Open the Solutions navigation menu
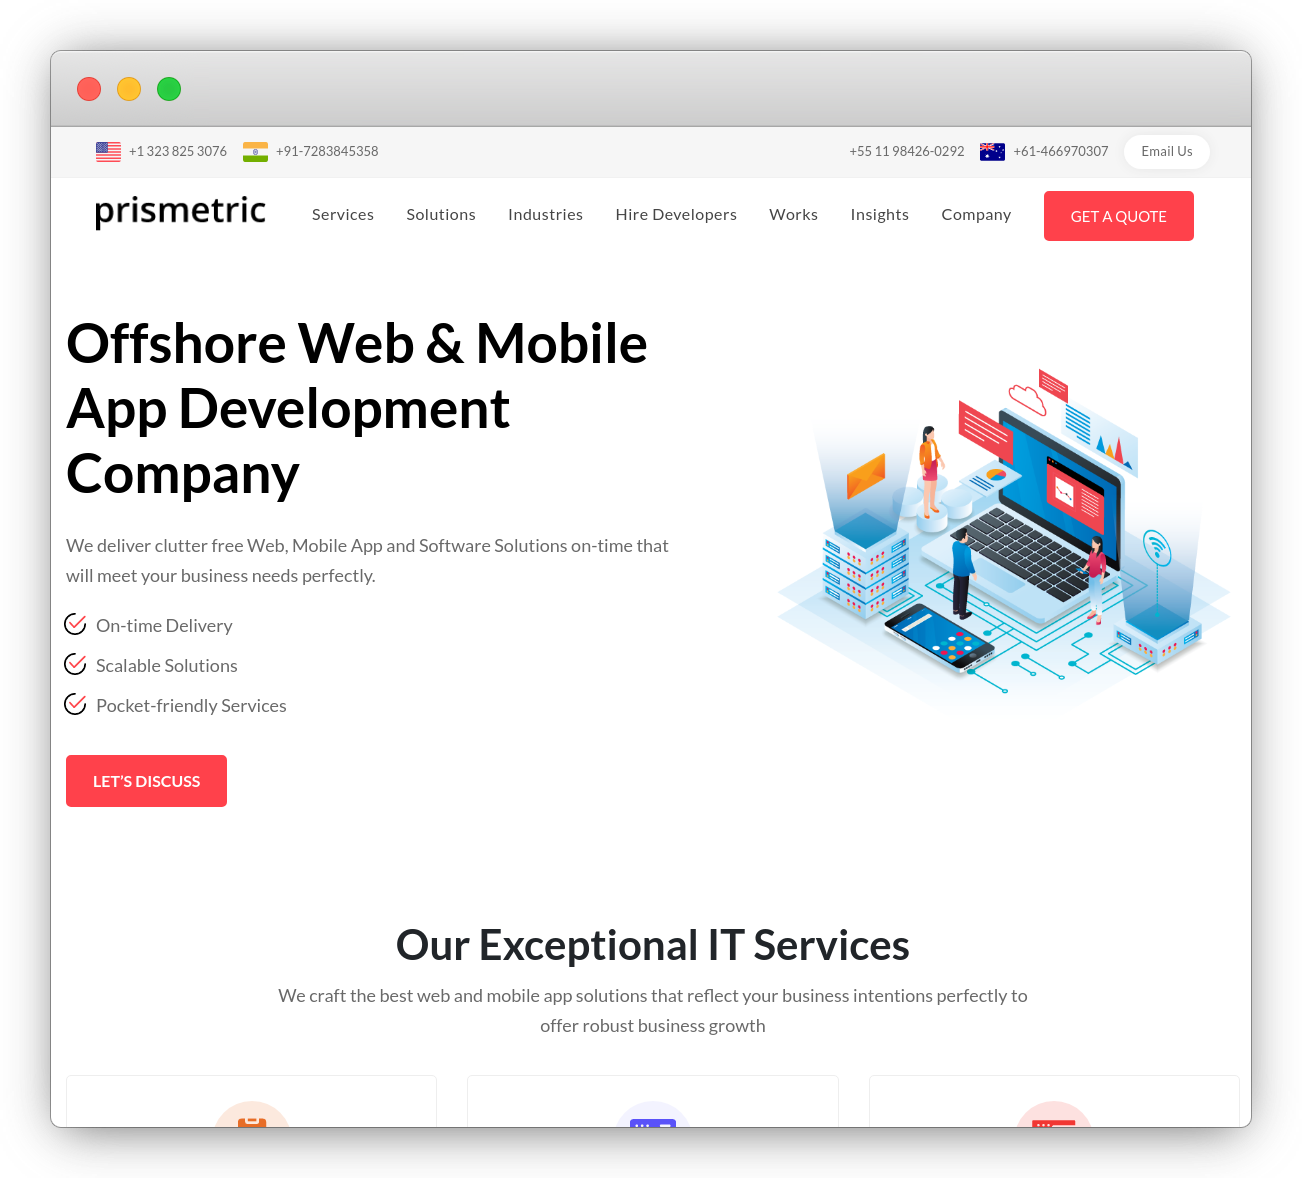This screenshot has width=1302, height=1178. tap(440, 214)
